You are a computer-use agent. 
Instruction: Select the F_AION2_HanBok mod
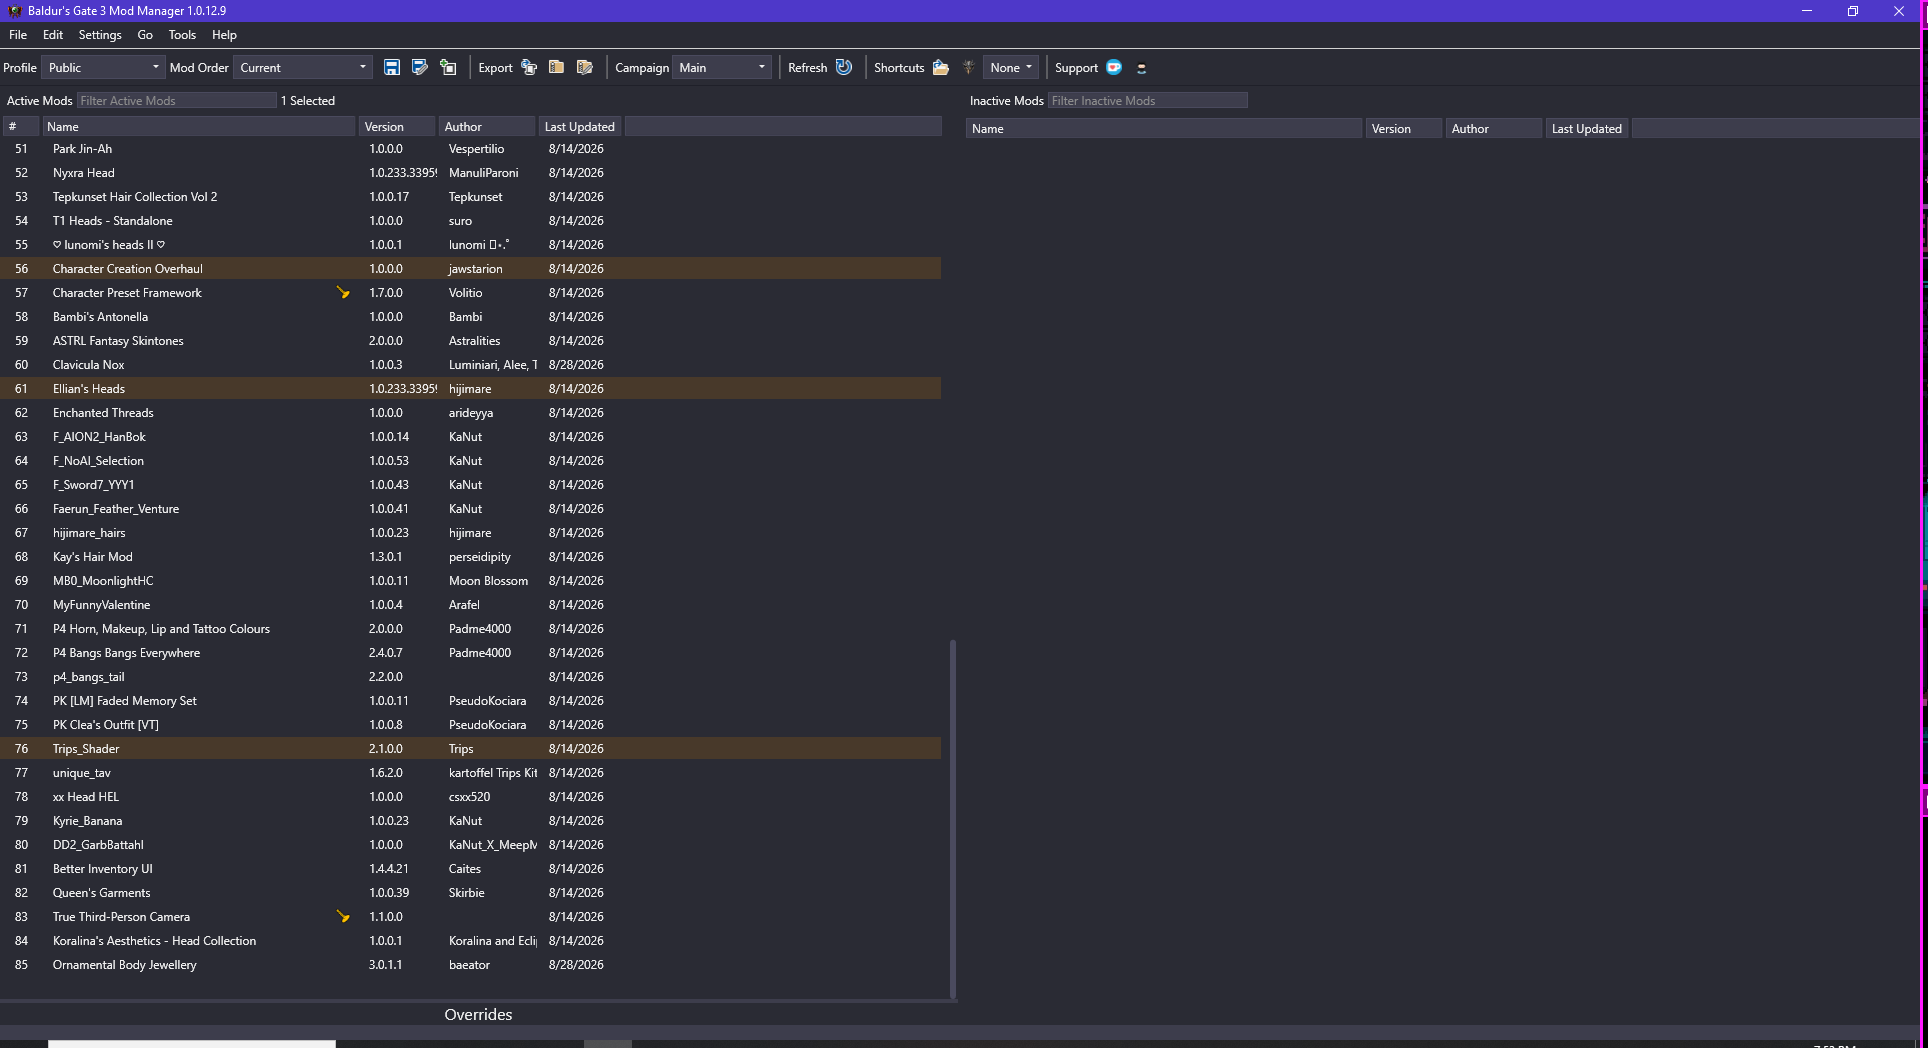[x=99, y=436]
